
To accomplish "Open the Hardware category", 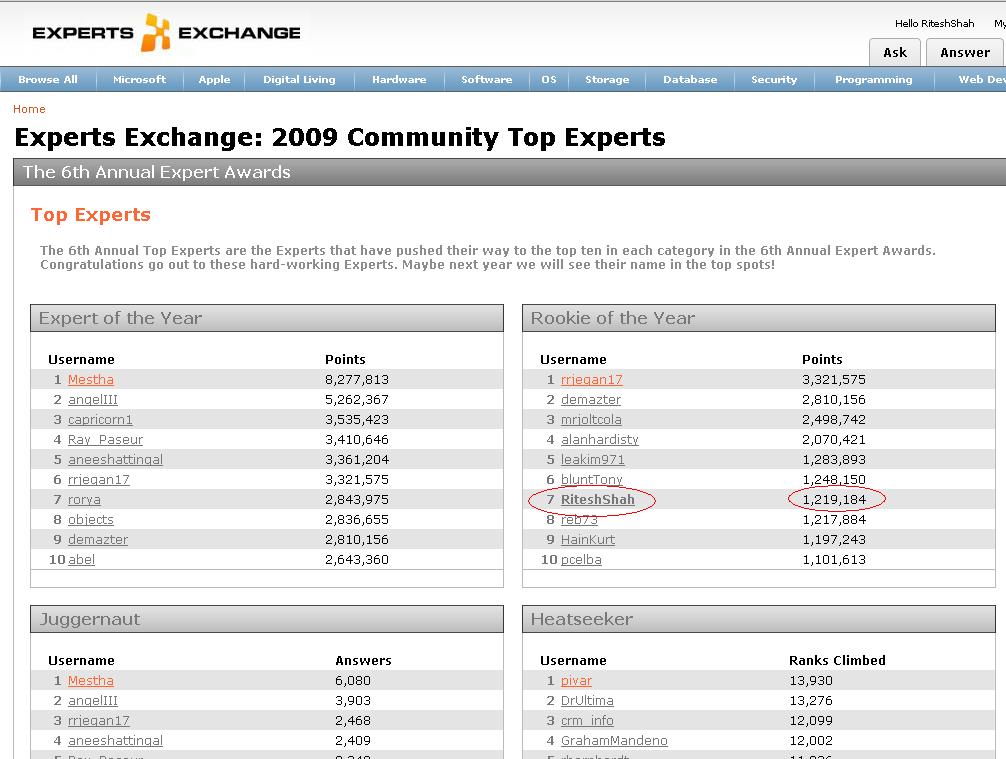I will [x=399, y=80].
